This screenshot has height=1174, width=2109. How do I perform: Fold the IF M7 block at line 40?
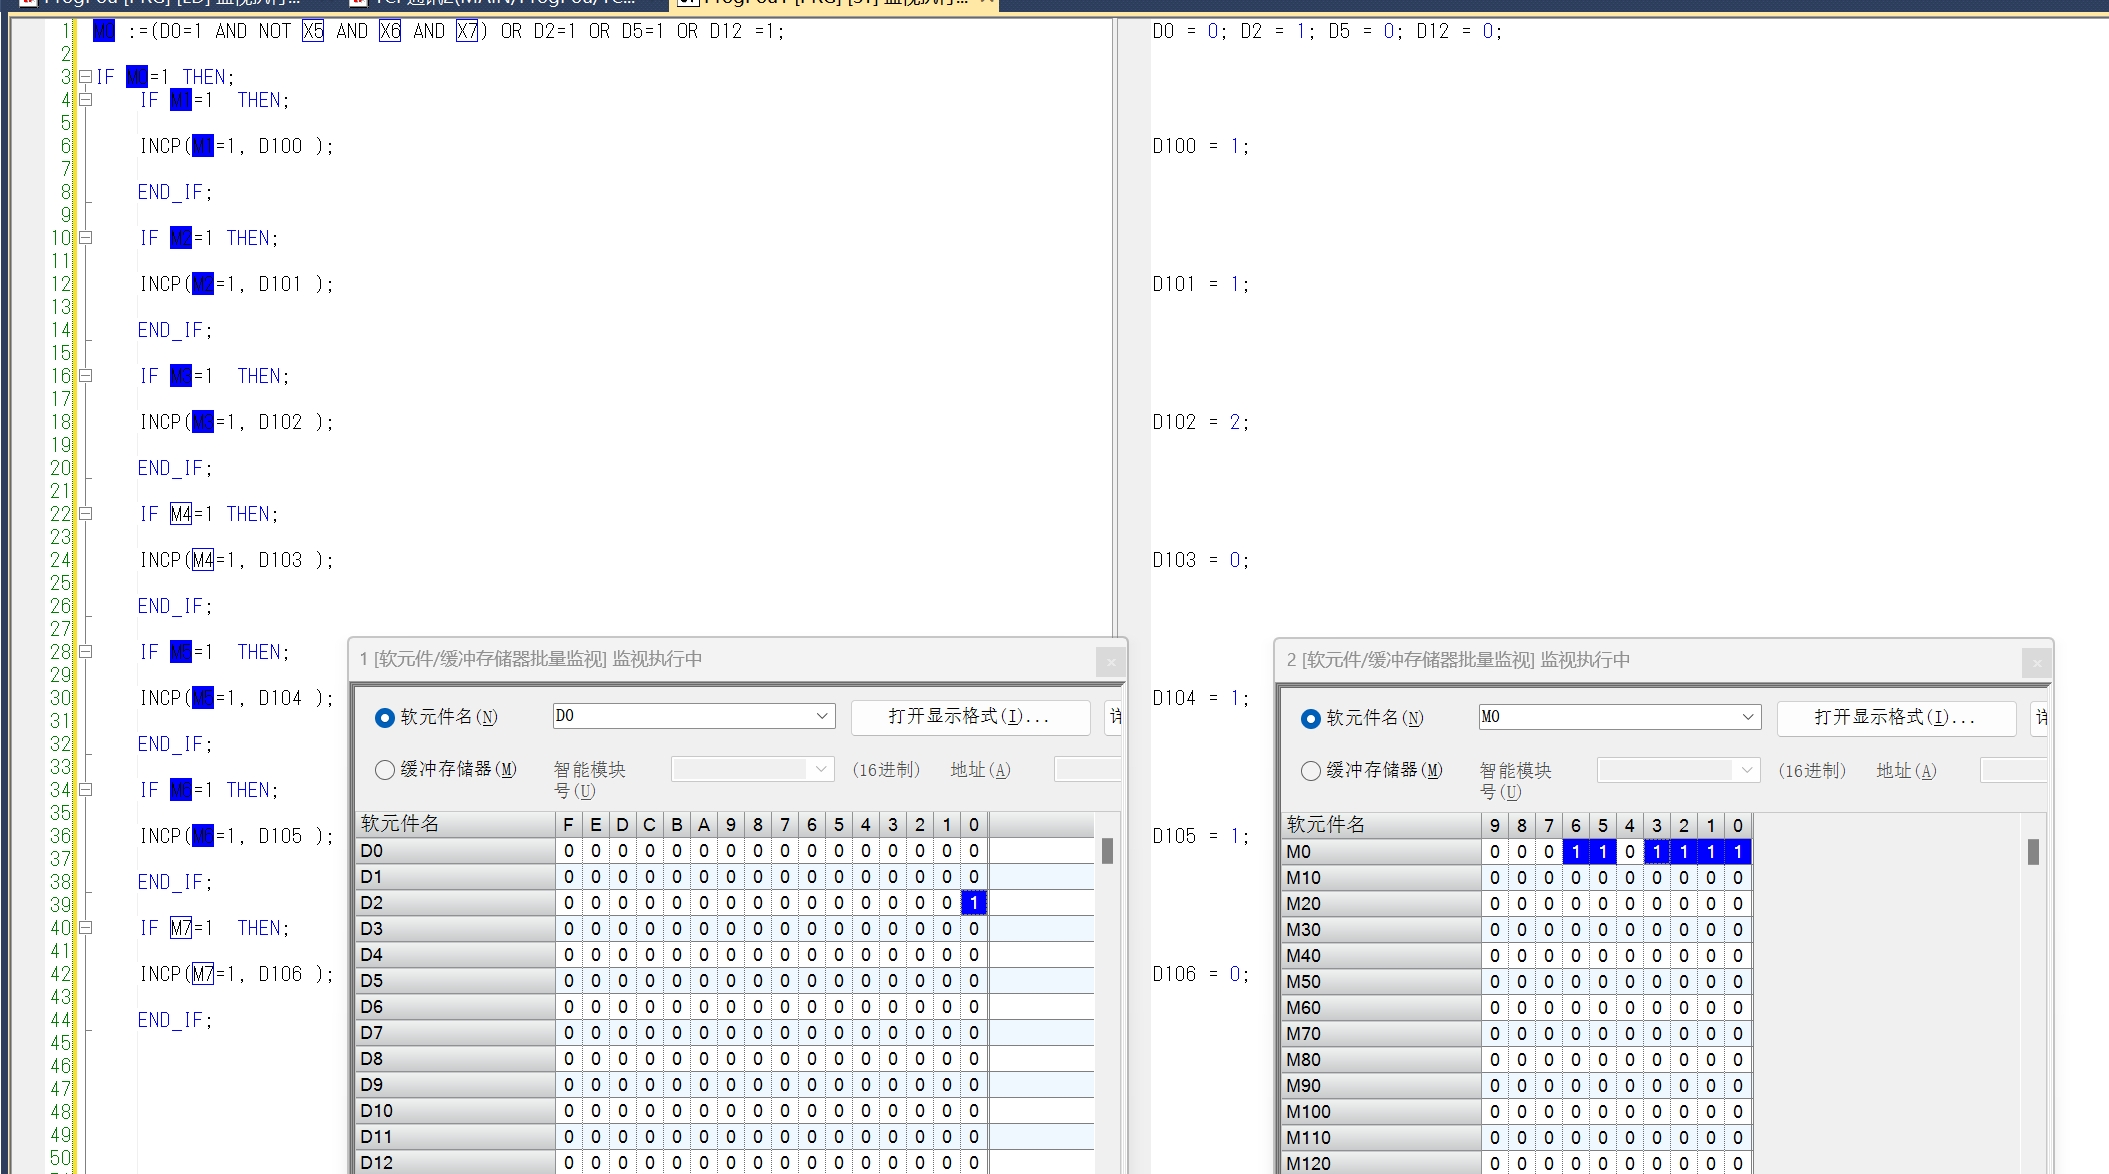[85, 928]
